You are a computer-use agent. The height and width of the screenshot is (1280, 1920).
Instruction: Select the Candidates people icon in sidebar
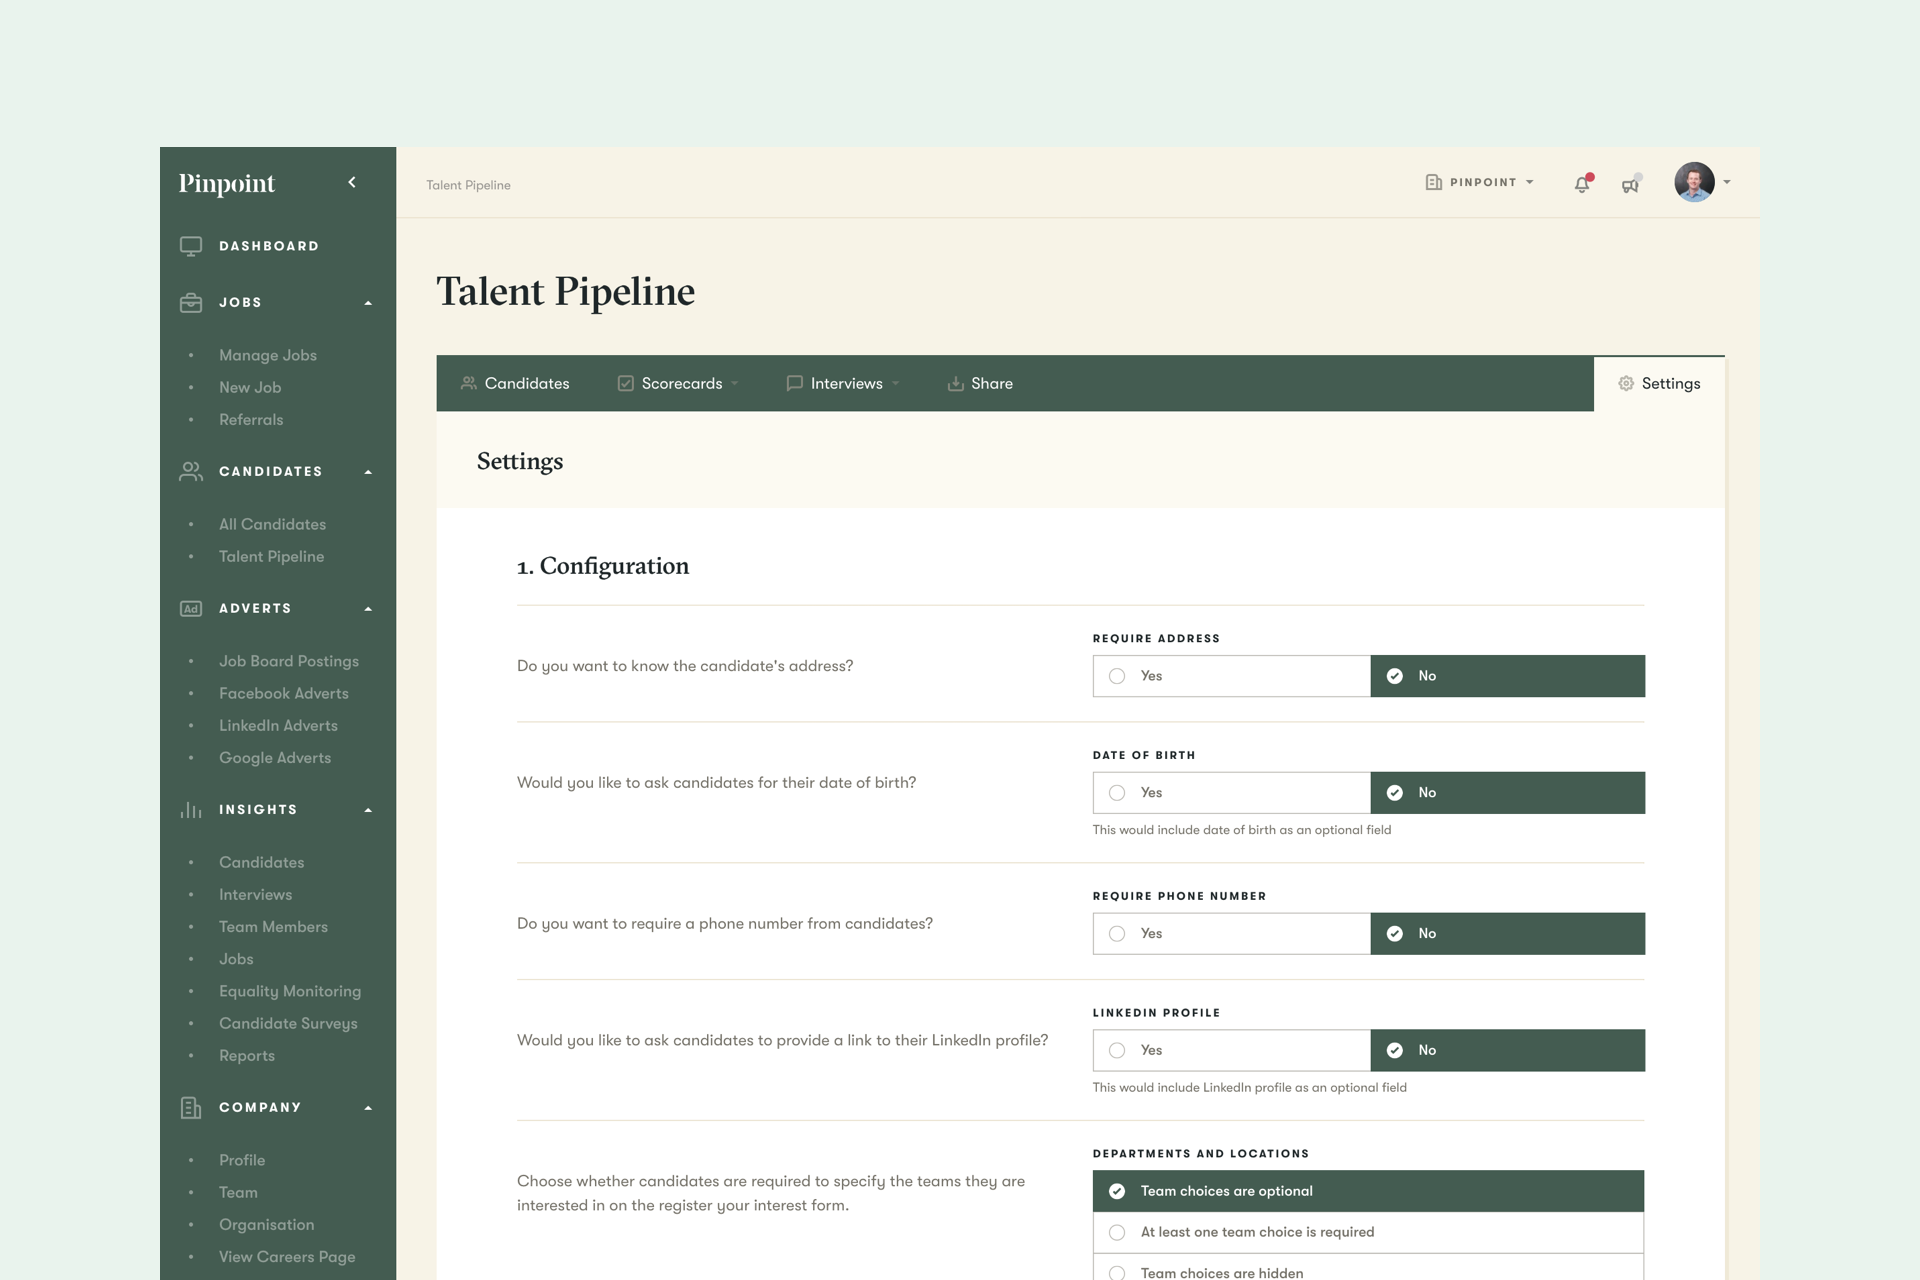191,471
